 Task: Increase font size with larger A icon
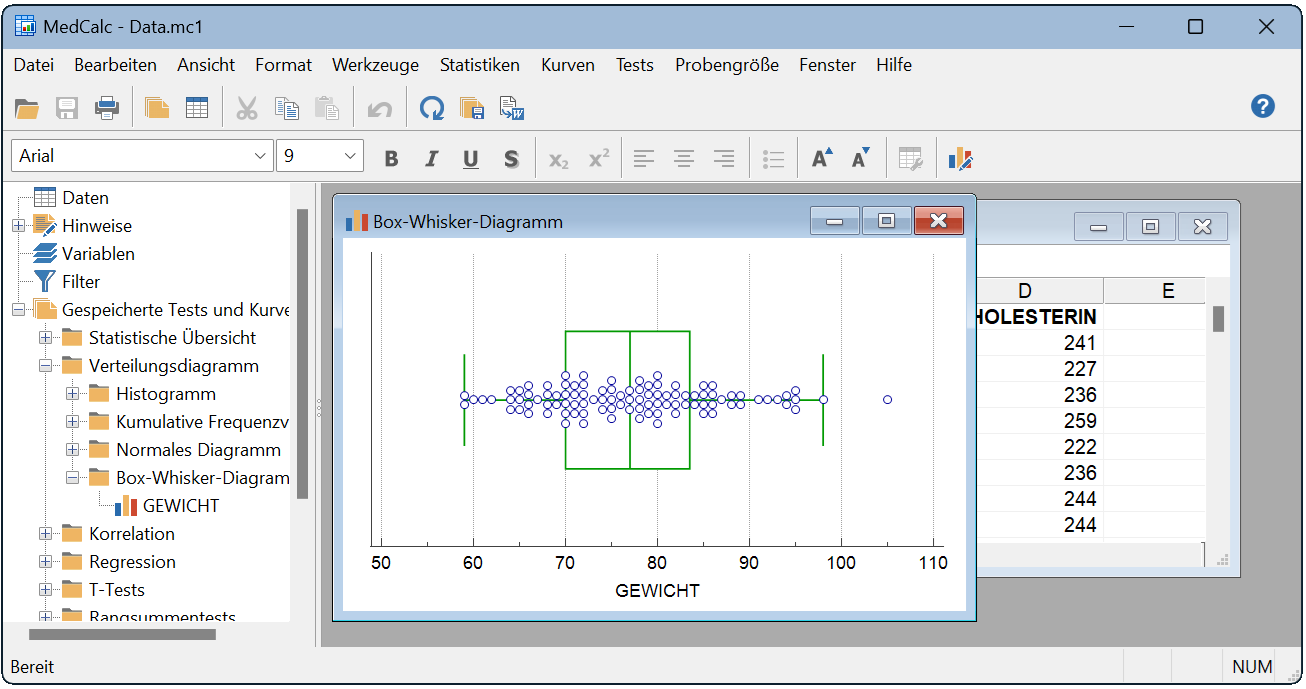tap(821, 158)
